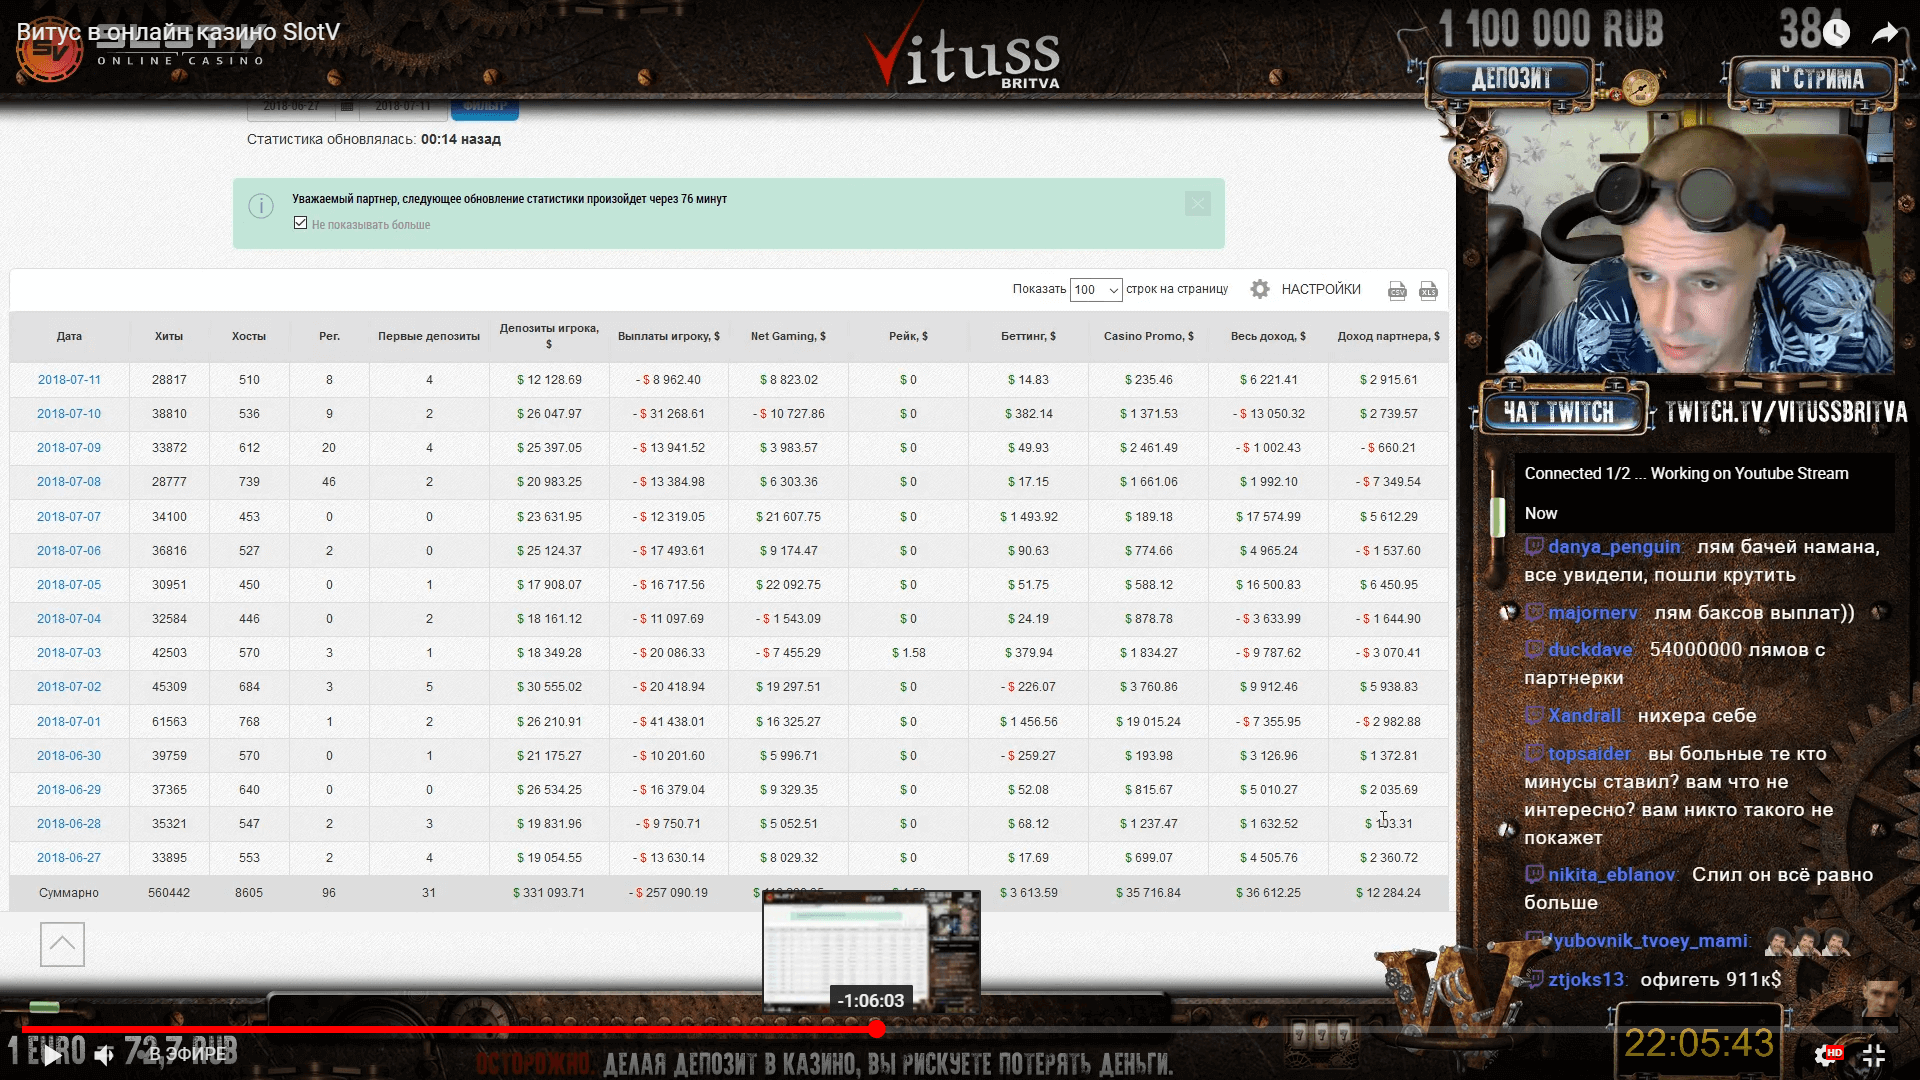The width and height of the screenshot is (1920, 1080).
Task: Open the 2018-07-07 date link
Action: coord(69,517)
